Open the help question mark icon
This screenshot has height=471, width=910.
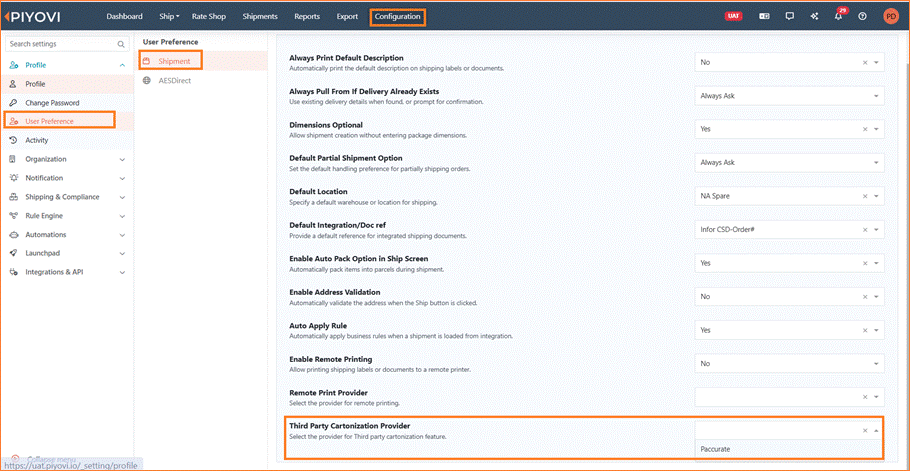coord(862,16)
